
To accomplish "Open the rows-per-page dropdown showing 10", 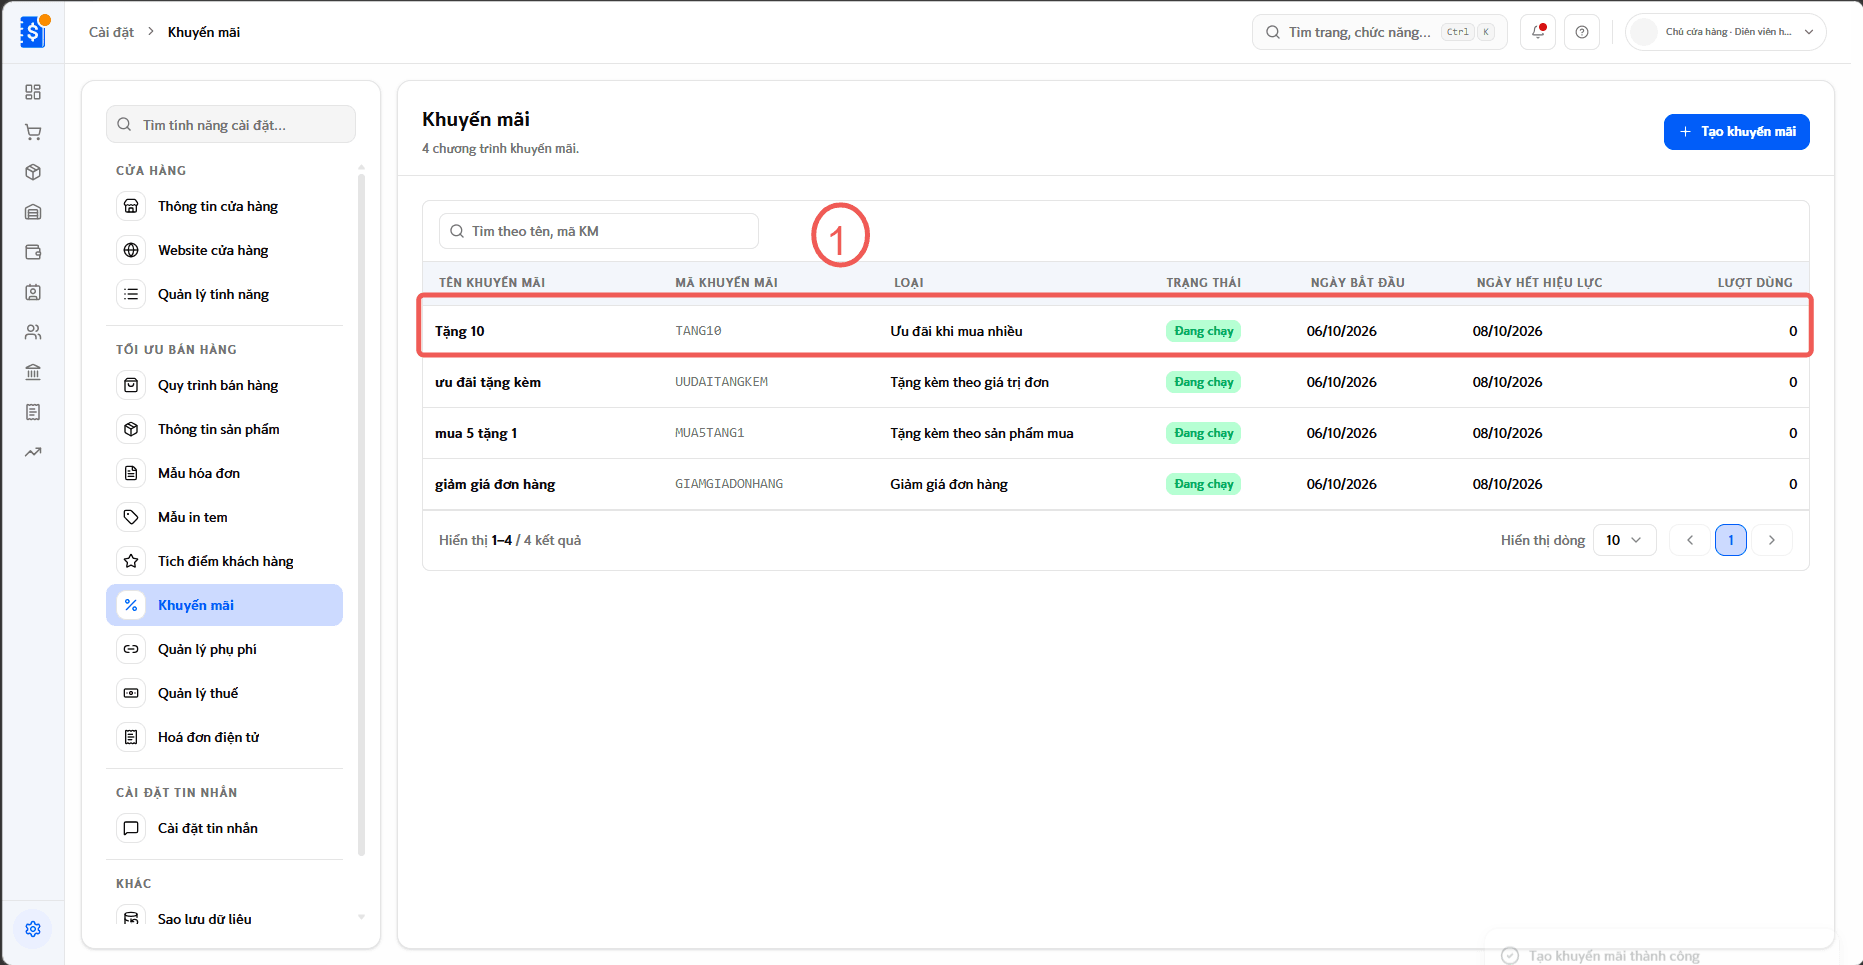I will tap(1624, 540).
